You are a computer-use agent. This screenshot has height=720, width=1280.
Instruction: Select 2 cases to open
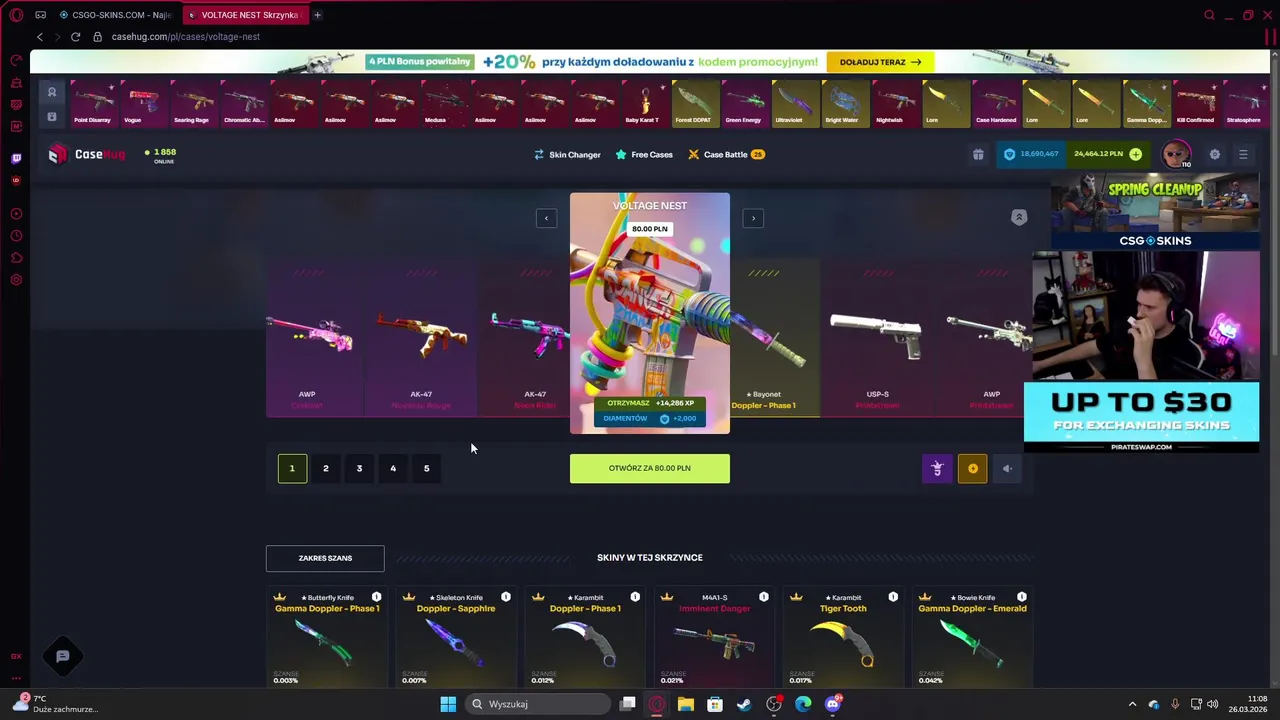click(325, 468)
